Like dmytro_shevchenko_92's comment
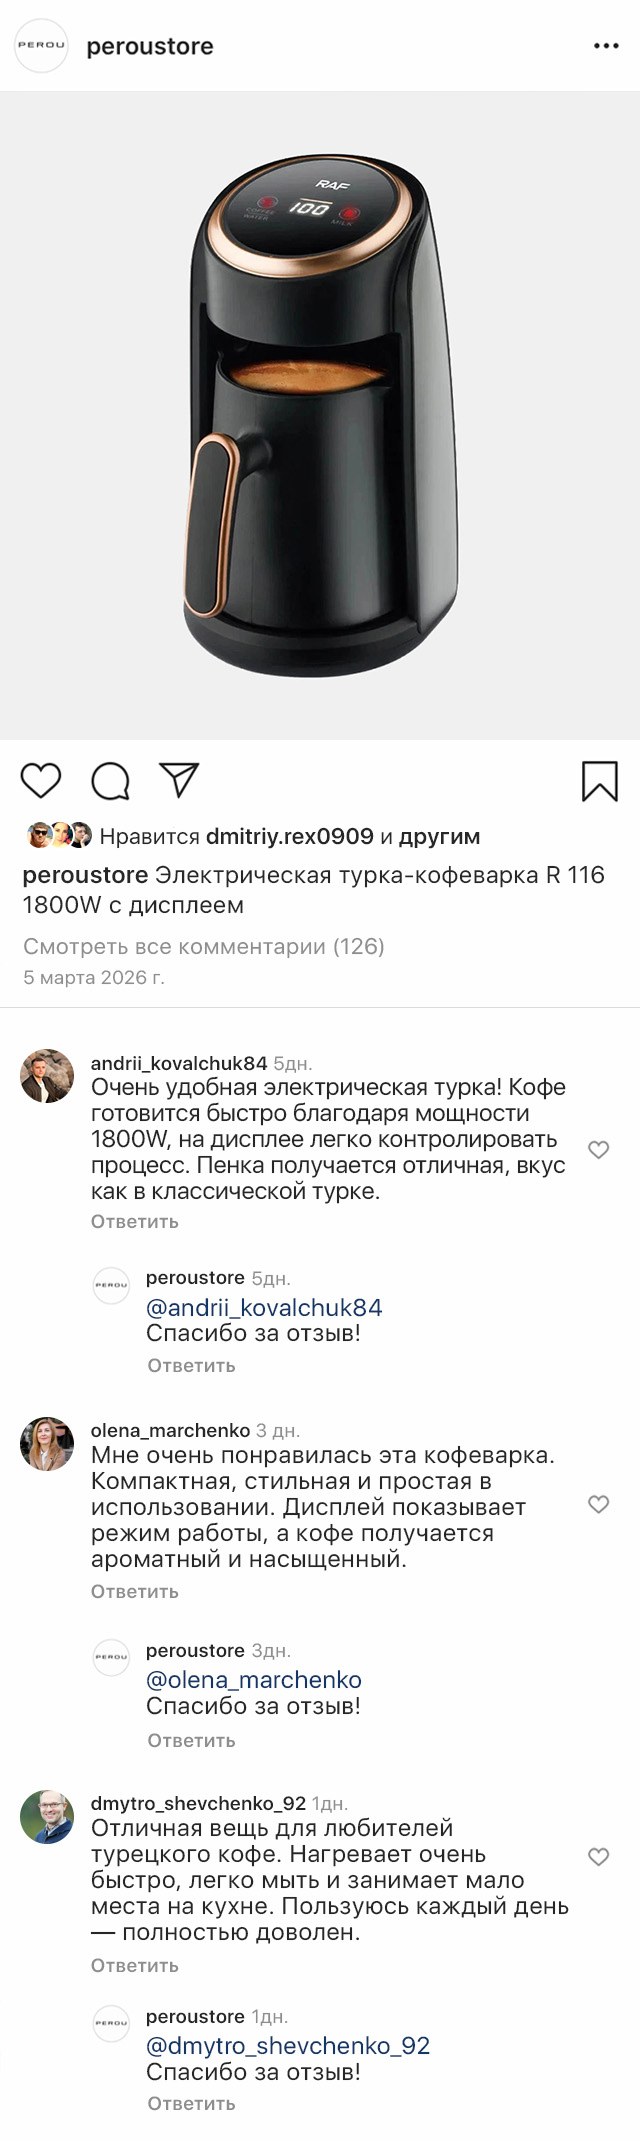This screenshot has width=640, height=2141. 598,1857
